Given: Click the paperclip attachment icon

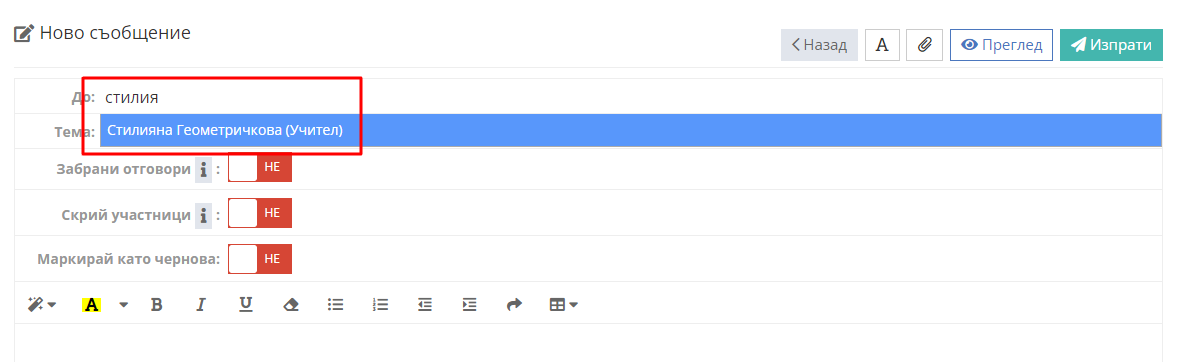Looking at the screenshot, I should point(925,45).
